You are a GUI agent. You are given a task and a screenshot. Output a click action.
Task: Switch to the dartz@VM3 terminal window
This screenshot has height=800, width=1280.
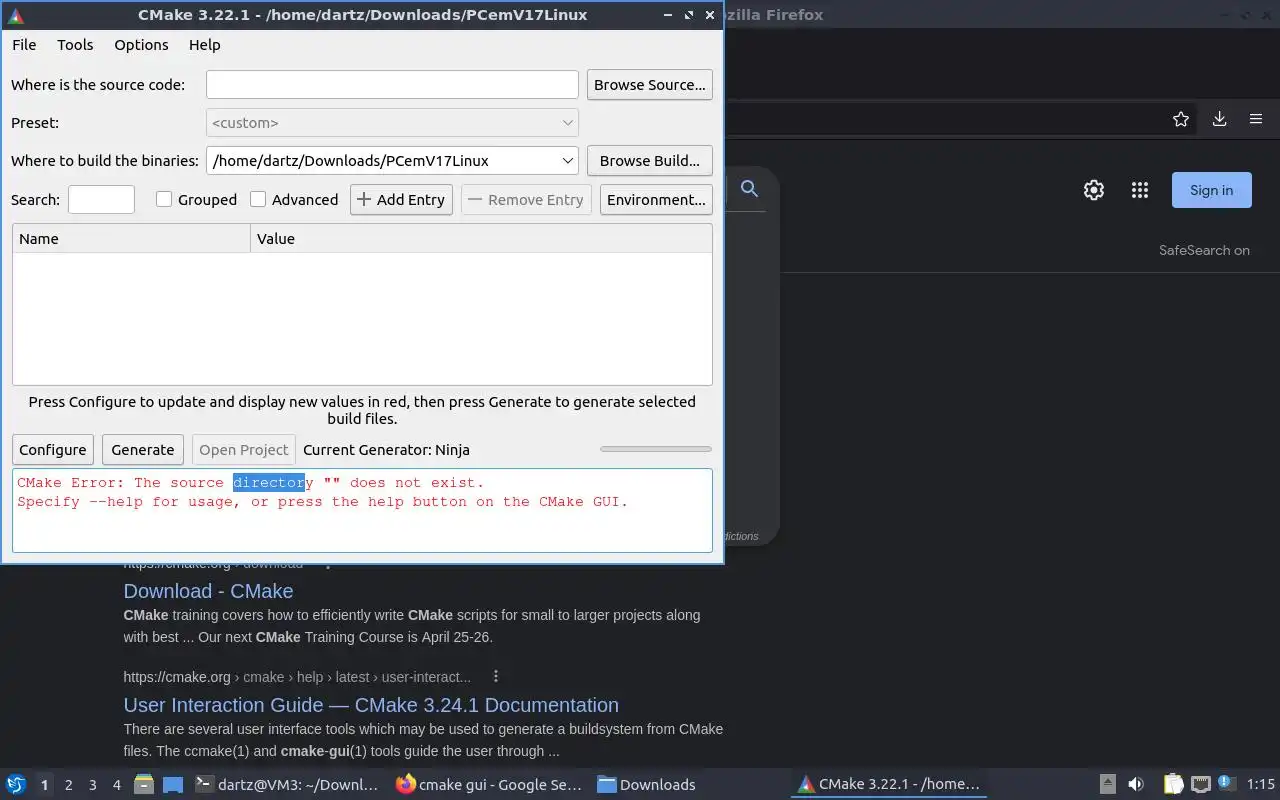coord(287,785)
